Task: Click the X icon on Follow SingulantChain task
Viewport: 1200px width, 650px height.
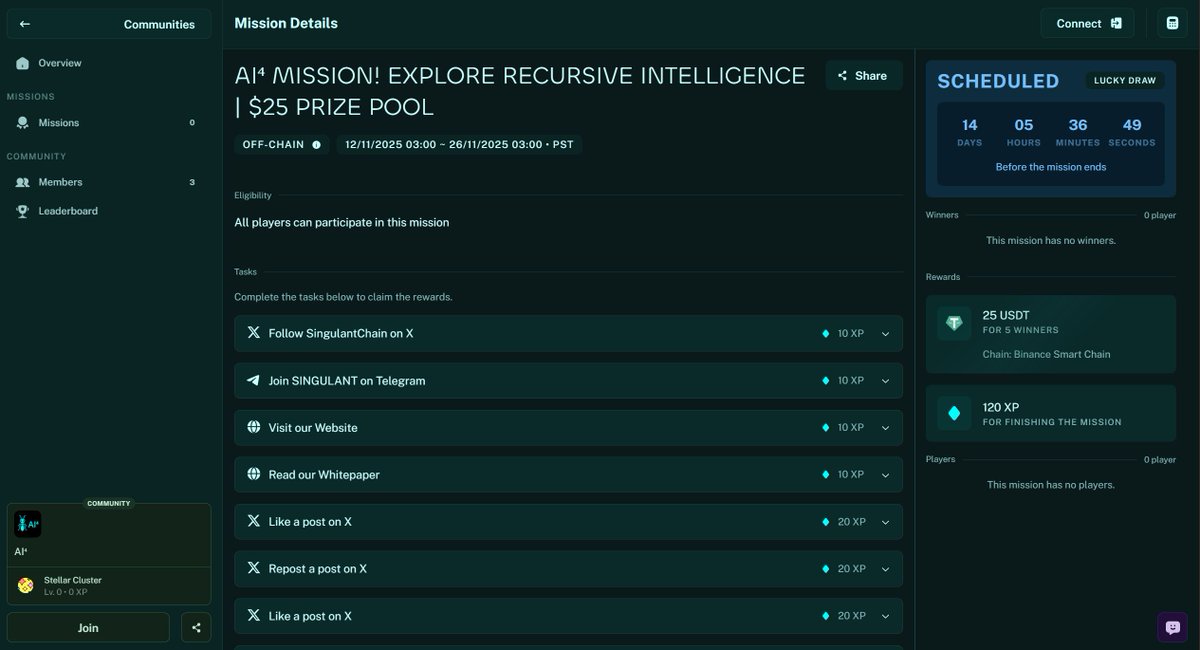Action: tap(254, 333)
